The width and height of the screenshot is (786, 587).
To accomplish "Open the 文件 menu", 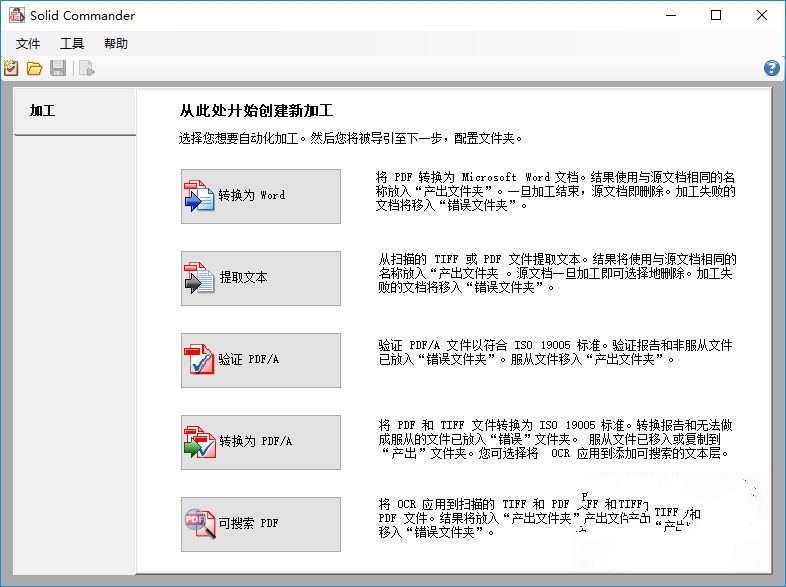I will coord(28,44).
